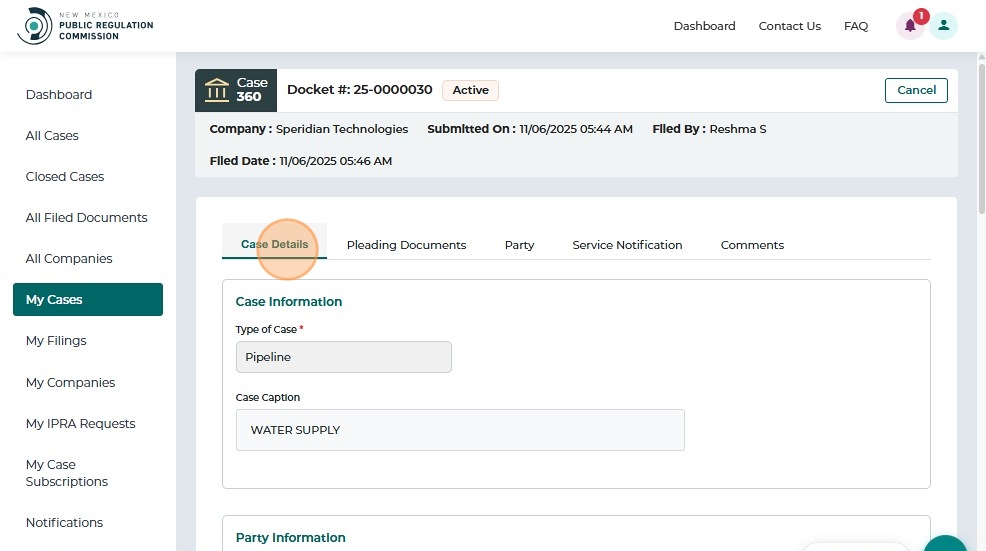Click the Submitted On date 11/06/2025 05:44 AM
The width and height of the screenshot is (986, 551).
click(x=576, y=129)
